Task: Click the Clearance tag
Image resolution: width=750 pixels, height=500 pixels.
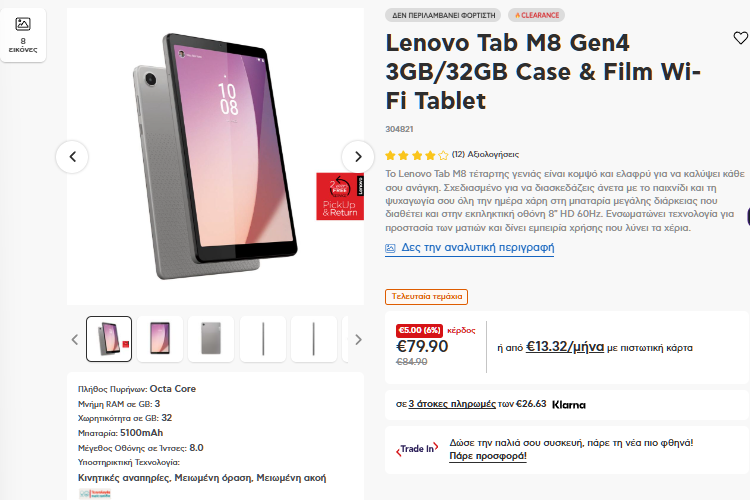Action: tap(536, 15)
